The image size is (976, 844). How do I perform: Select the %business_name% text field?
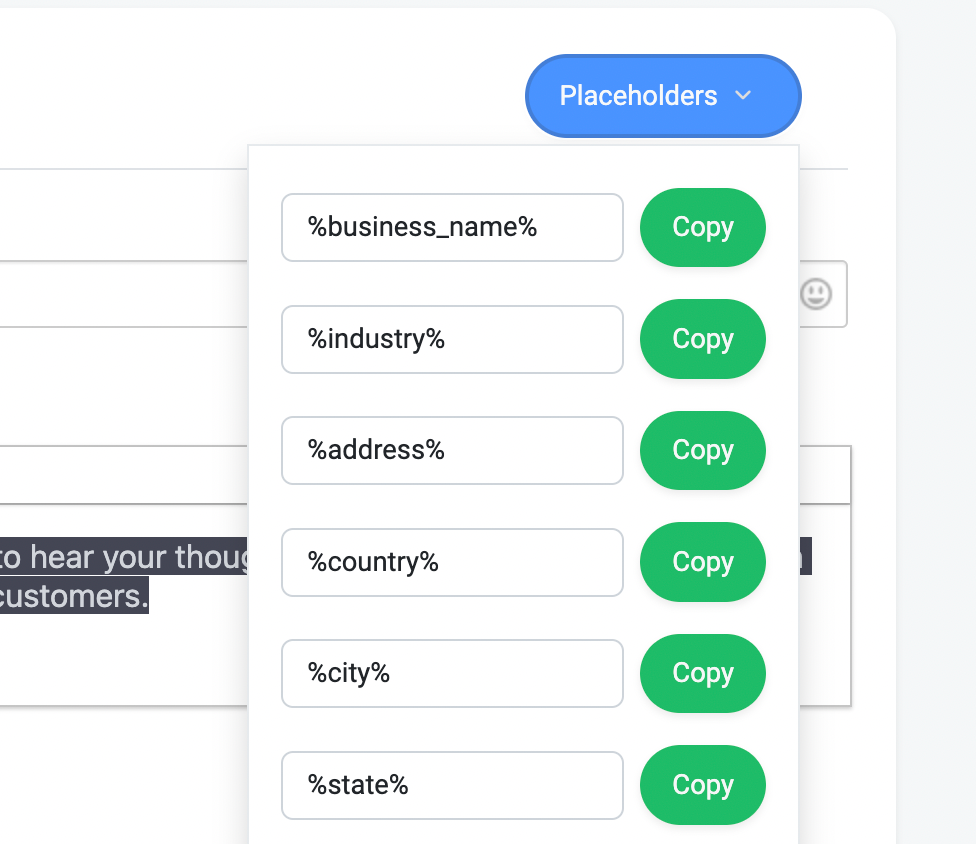(x=452, y=227)
